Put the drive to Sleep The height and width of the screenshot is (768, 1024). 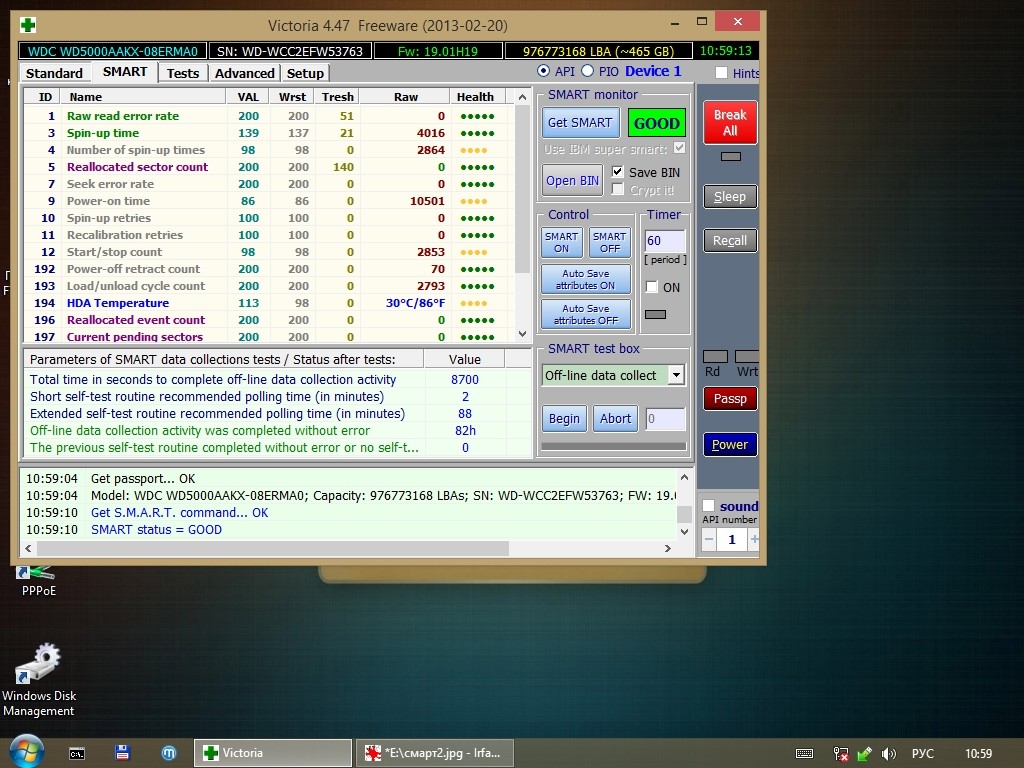pos(730,197)
